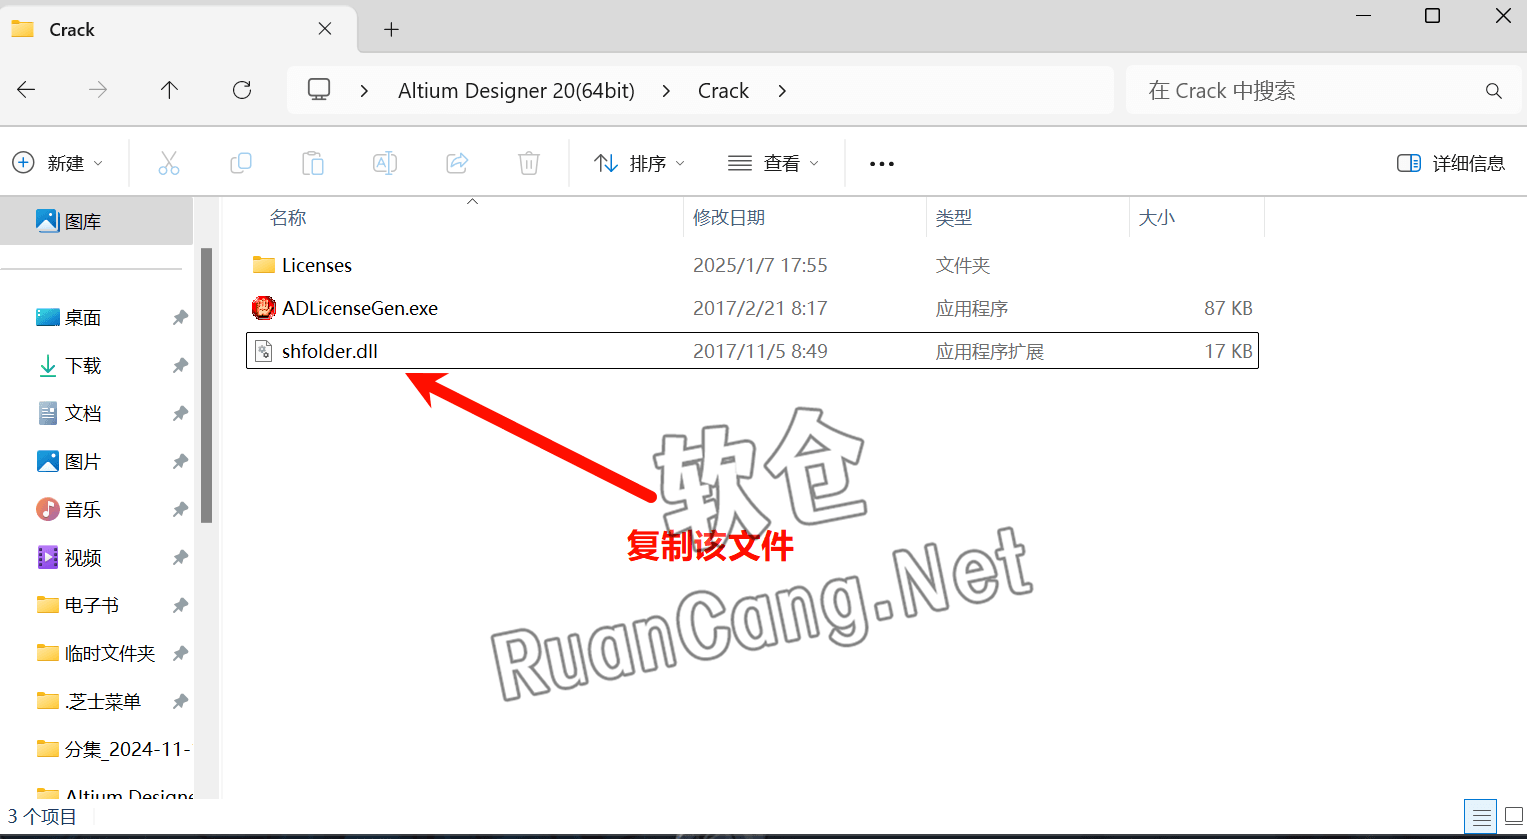Click the Paste clipboard icon
Viewport: 1527px width, 839px height.
313,163
